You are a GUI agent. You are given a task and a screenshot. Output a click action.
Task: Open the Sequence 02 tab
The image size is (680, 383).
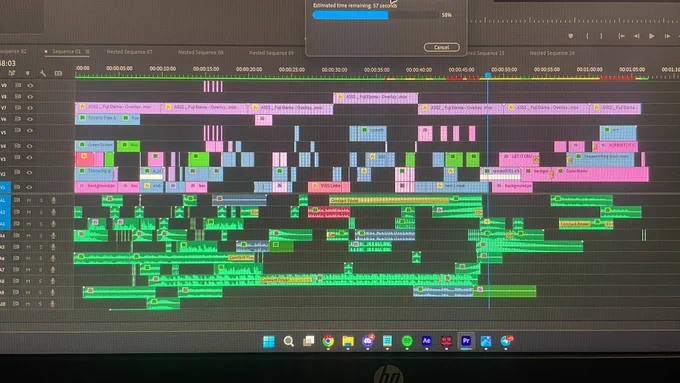[x=13, y=51]
